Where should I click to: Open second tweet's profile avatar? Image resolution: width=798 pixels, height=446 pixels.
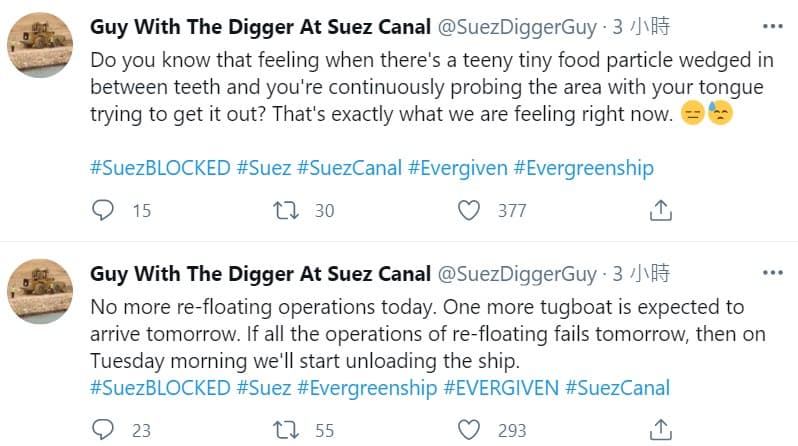(40, 292)
